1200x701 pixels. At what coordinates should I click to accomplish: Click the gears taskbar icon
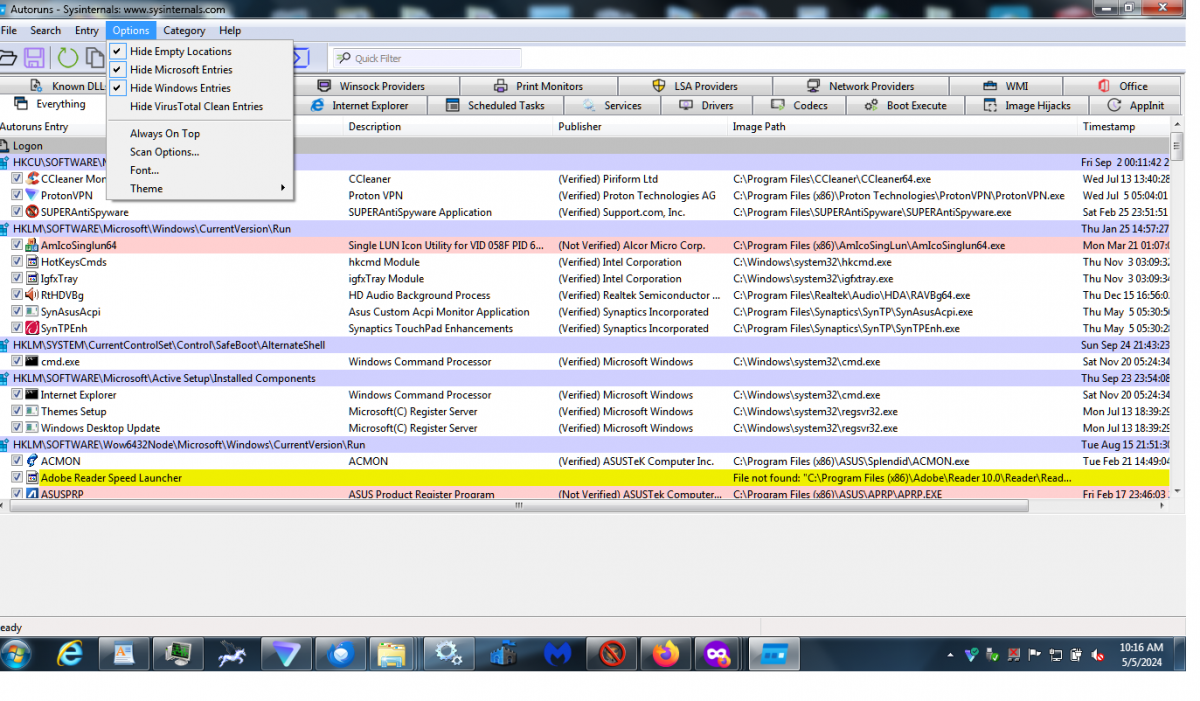(x=448, y=654)
